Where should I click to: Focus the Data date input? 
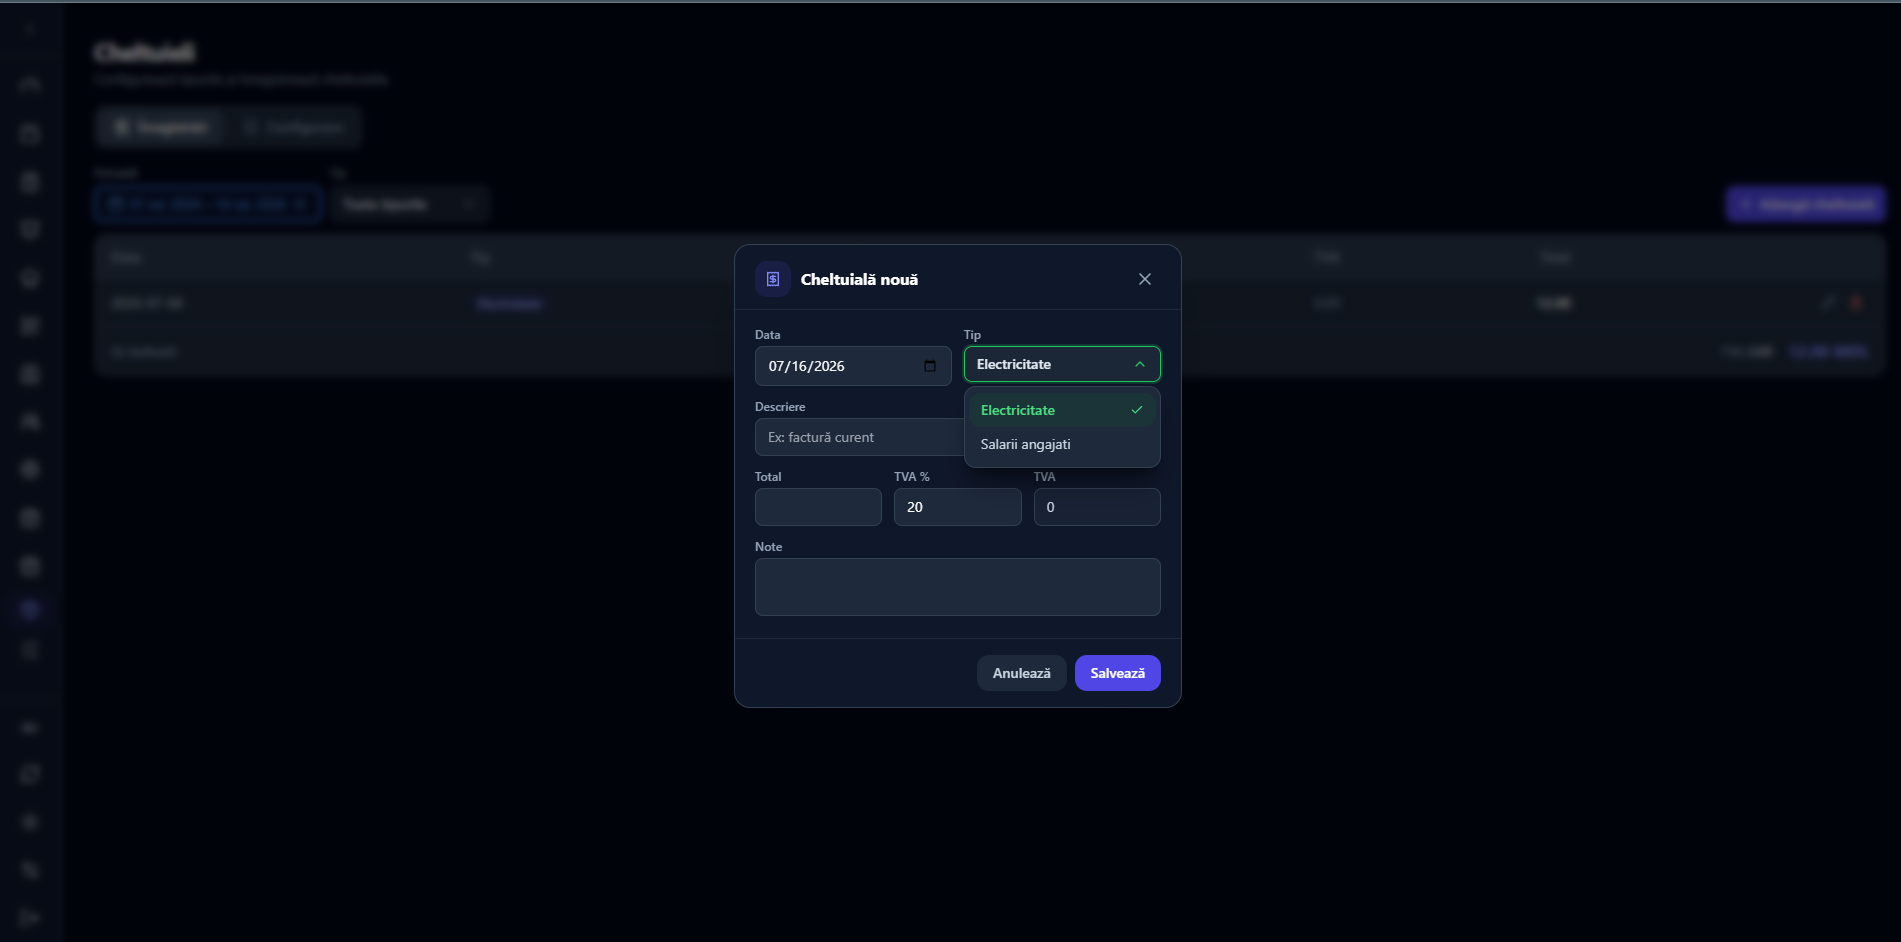[853, 366]
